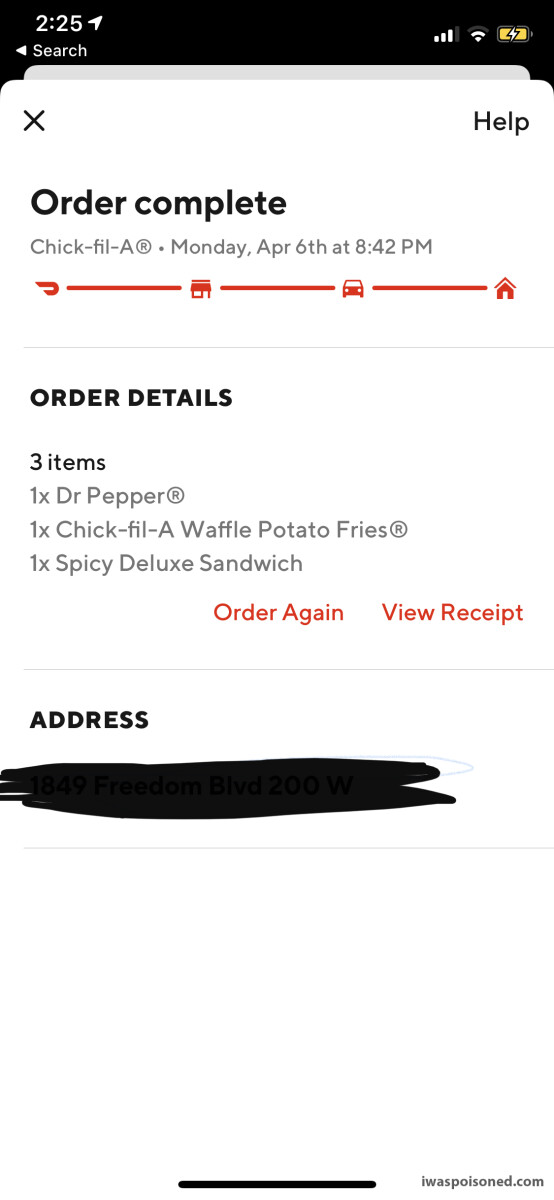
Task: Tap the location arrow beside the time
Action: click(96, 23)
